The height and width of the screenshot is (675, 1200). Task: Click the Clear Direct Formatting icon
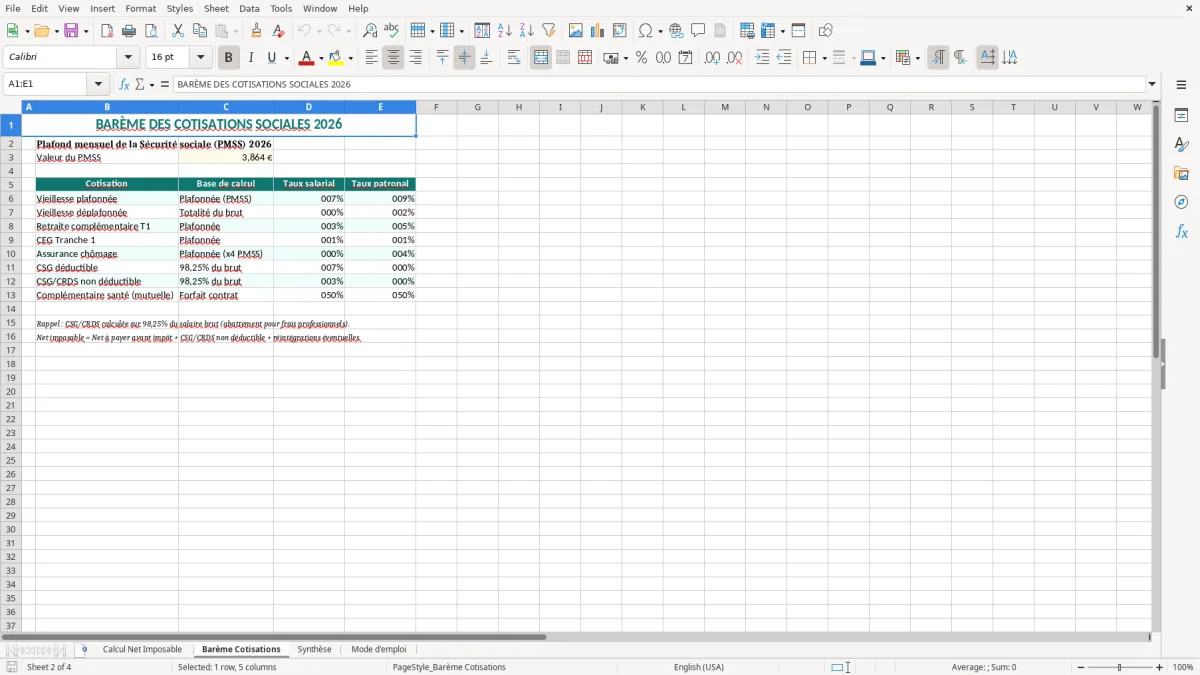click(279, 31)
